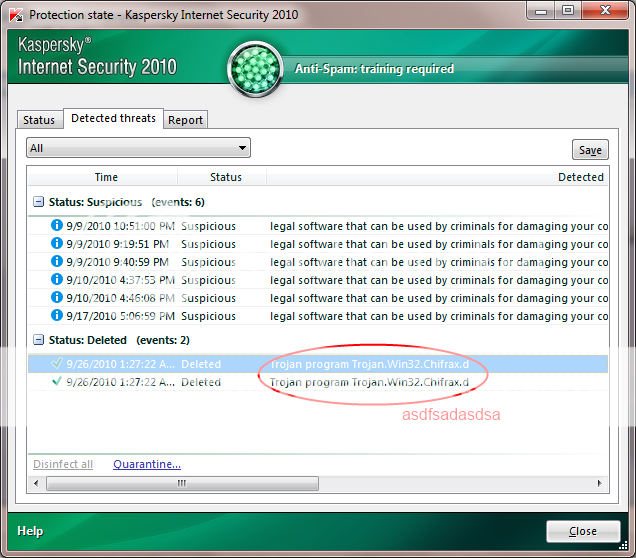Open the Quarantine... link
This screenshot has height=558, width=636.
[147, 464]
